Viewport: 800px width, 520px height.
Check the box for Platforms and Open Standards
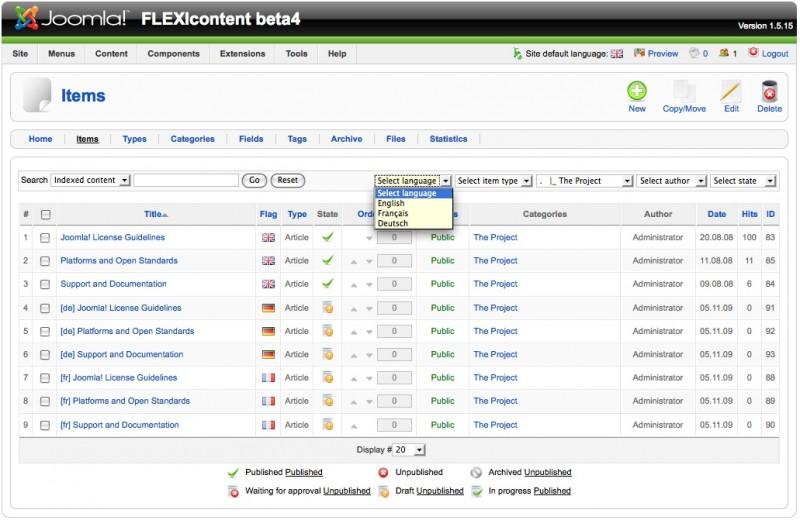tap(45, 261)
